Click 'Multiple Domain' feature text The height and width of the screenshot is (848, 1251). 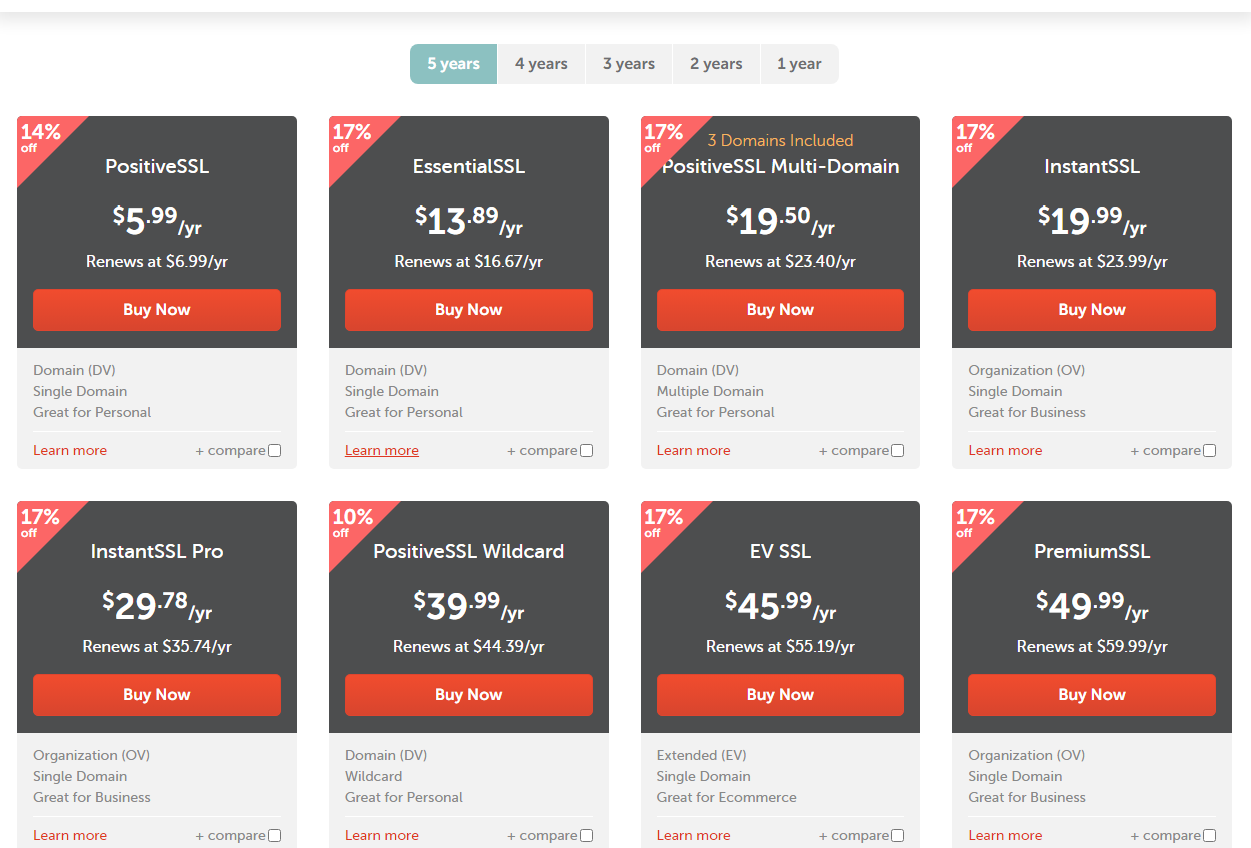click(x=710, y=392)
